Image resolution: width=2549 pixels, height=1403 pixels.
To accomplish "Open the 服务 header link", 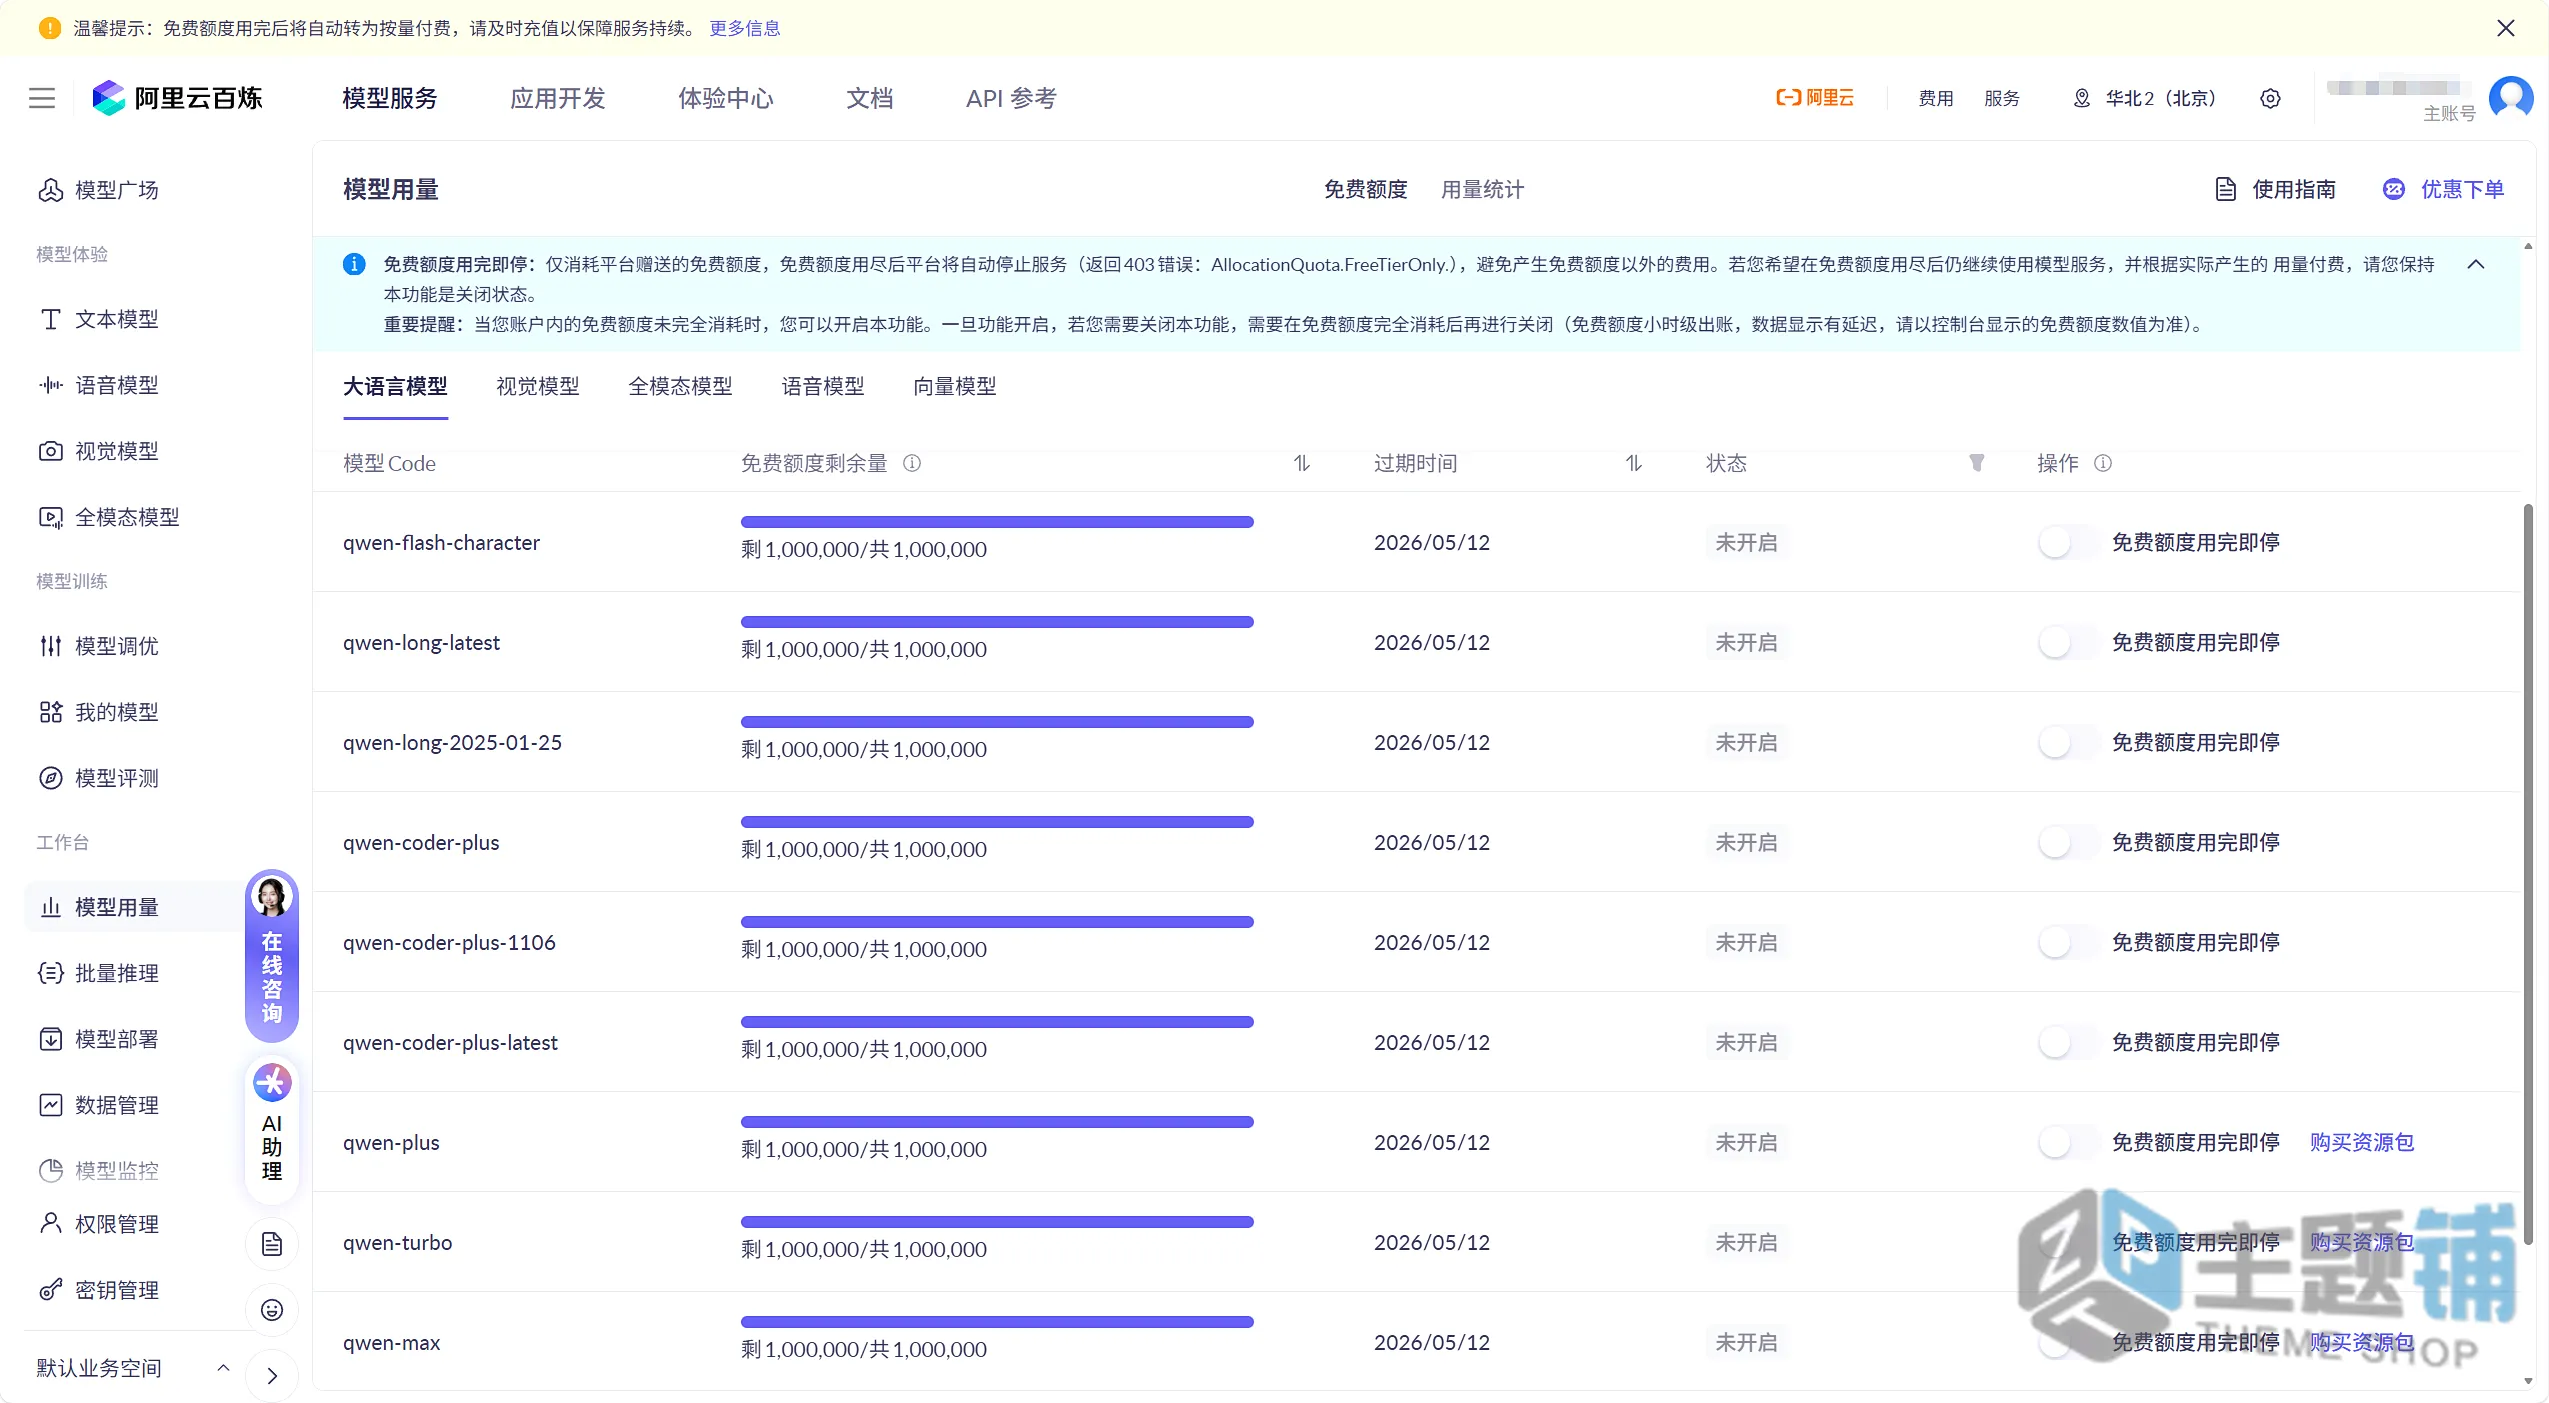I will coord(2002,98).
